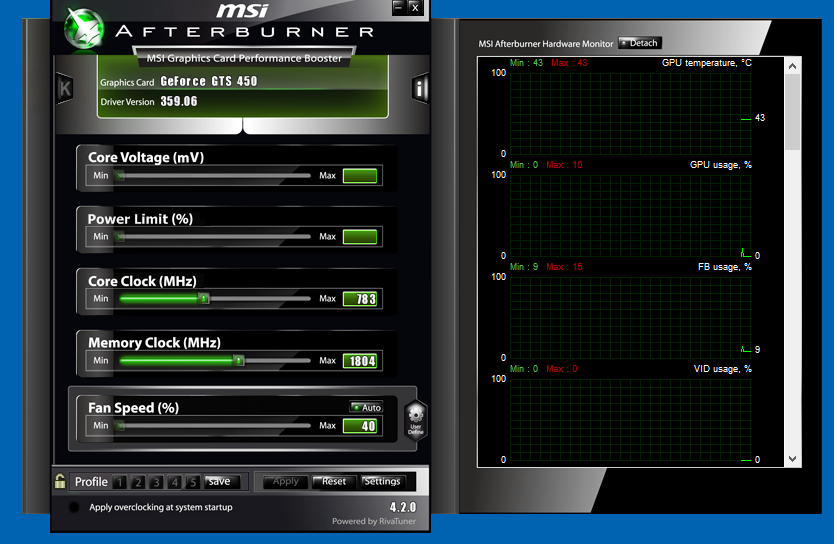Click the Memory Clock (MHz) label
Image resolution: width=837 pixels, height=545 pixels.
[154, 343]
